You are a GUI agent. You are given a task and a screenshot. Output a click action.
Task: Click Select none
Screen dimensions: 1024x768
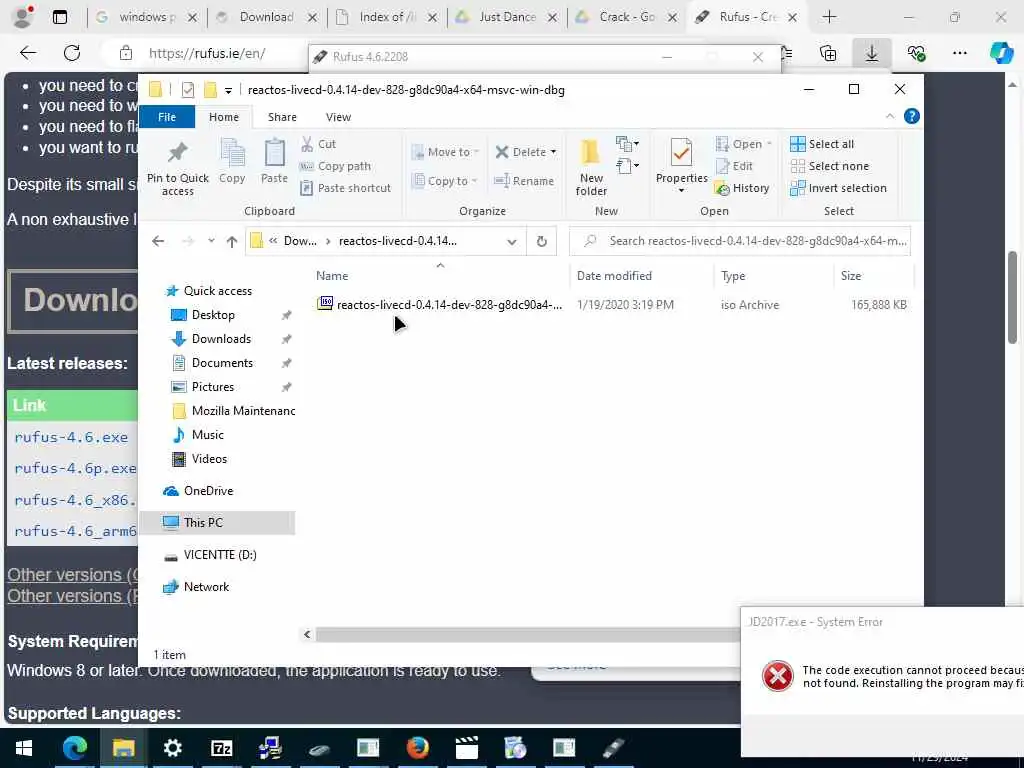(829, 166)
